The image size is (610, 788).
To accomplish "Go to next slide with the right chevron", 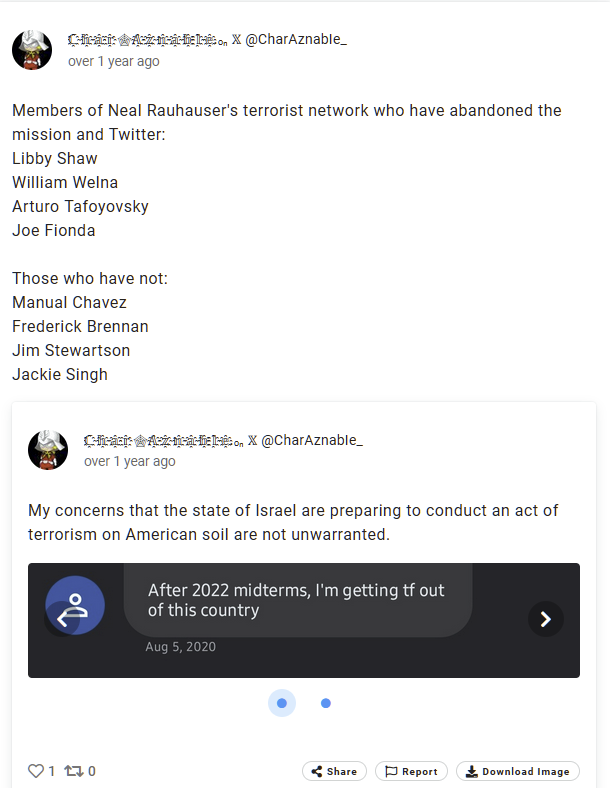I will click(546, 619).
